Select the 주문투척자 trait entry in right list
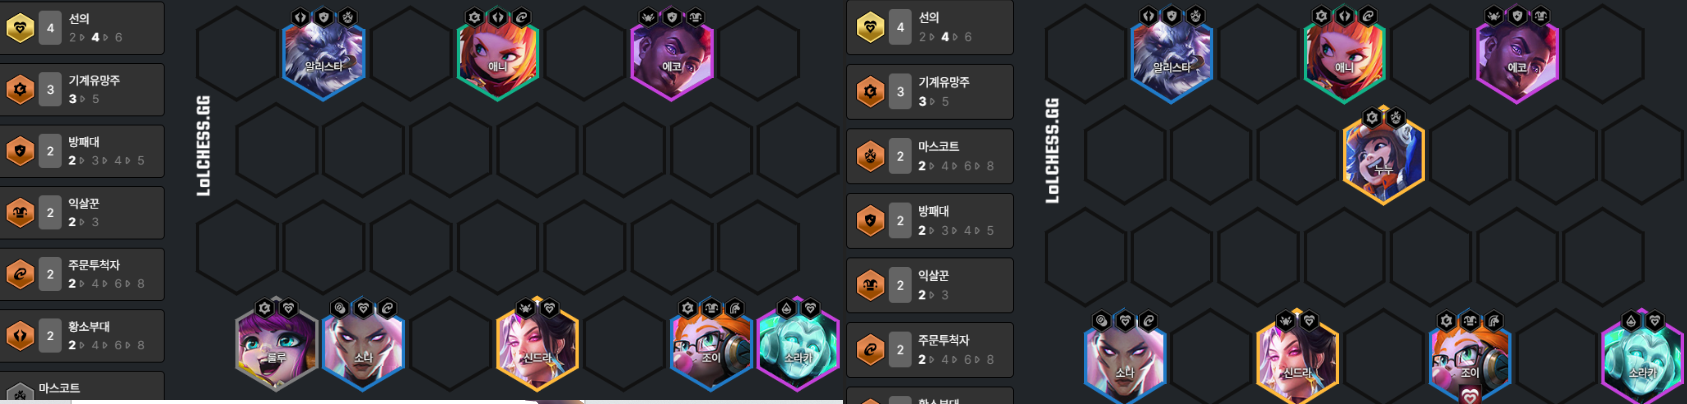The width and height of the screenshot is (1687, 404). coord(930,350)
